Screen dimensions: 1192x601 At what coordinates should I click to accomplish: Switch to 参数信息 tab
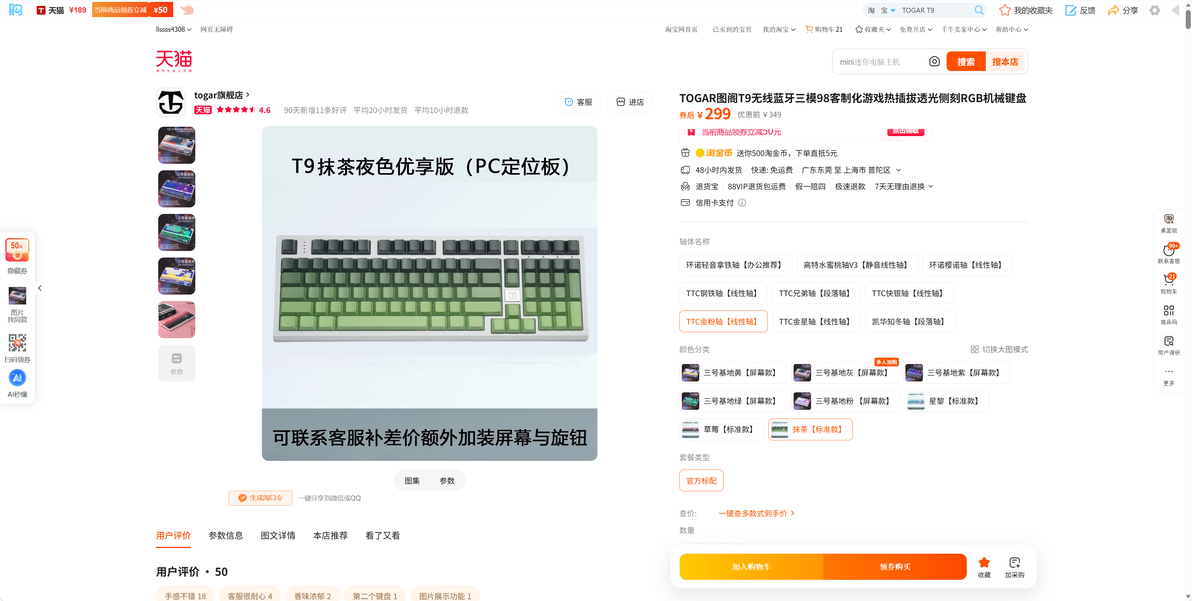[226, 536]
